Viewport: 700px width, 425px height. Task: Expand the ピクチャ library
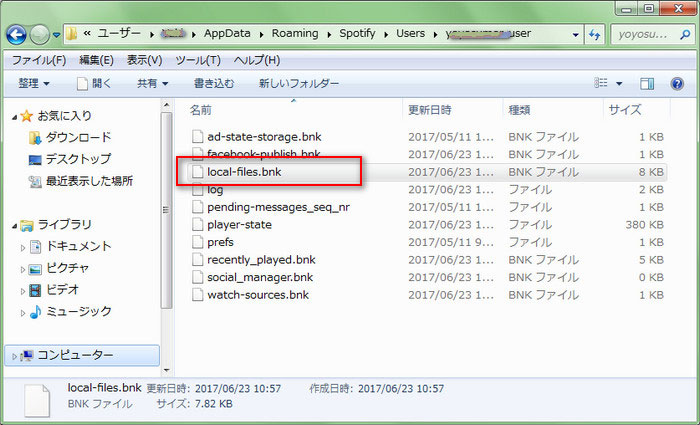(x=23, y=269)
